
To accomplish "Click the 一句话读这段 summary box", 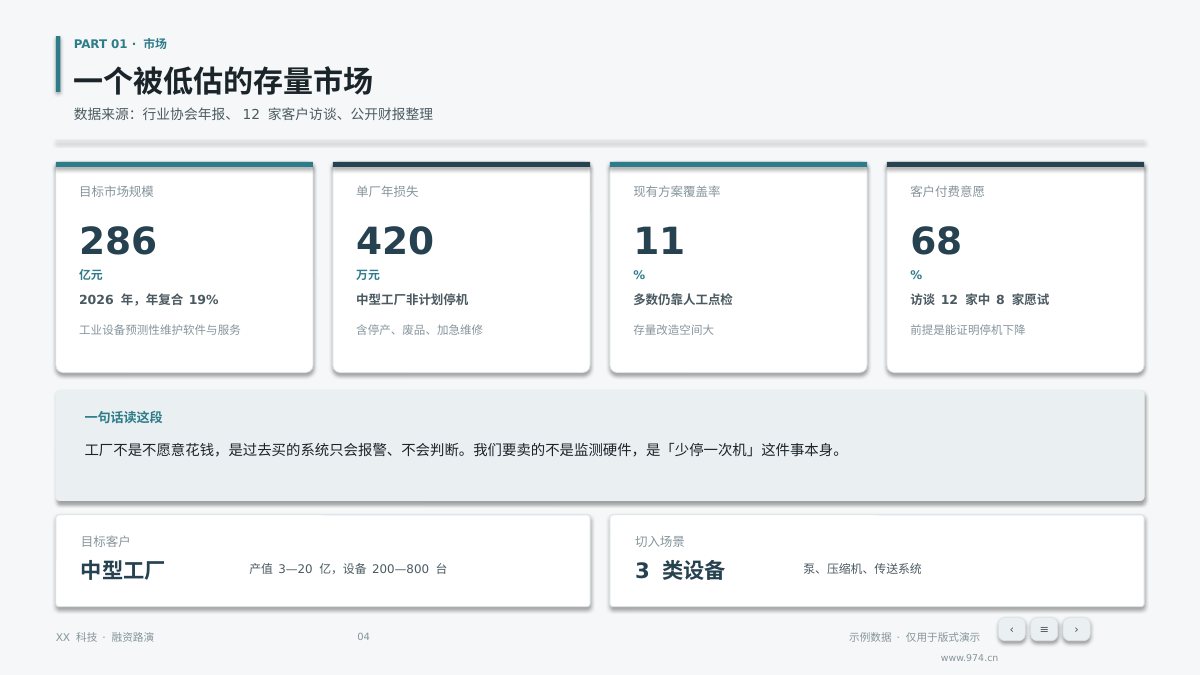I will [600, 446].
